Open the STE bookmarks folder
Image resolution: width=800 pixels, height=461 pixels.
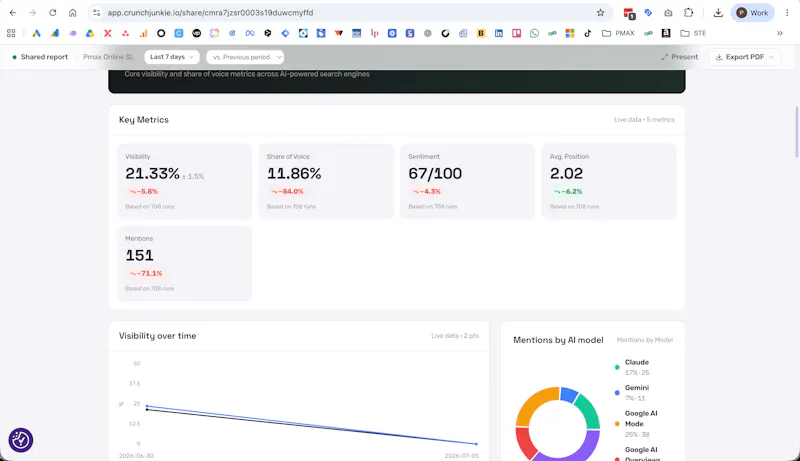pos(693,33)
